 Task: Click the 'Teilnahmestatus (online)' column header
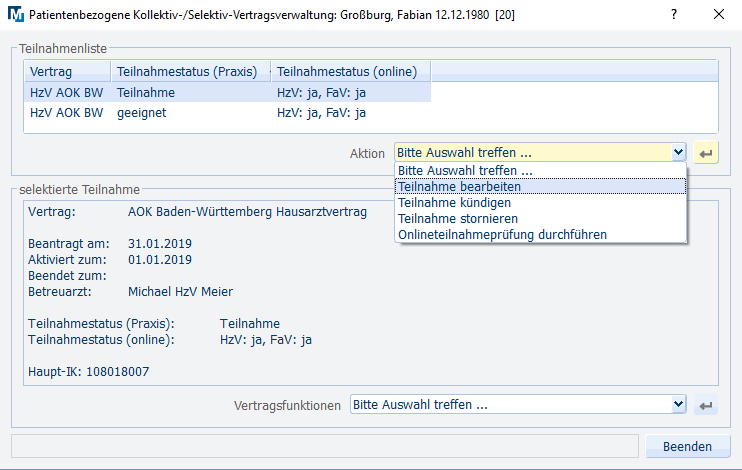pos(350,71)
